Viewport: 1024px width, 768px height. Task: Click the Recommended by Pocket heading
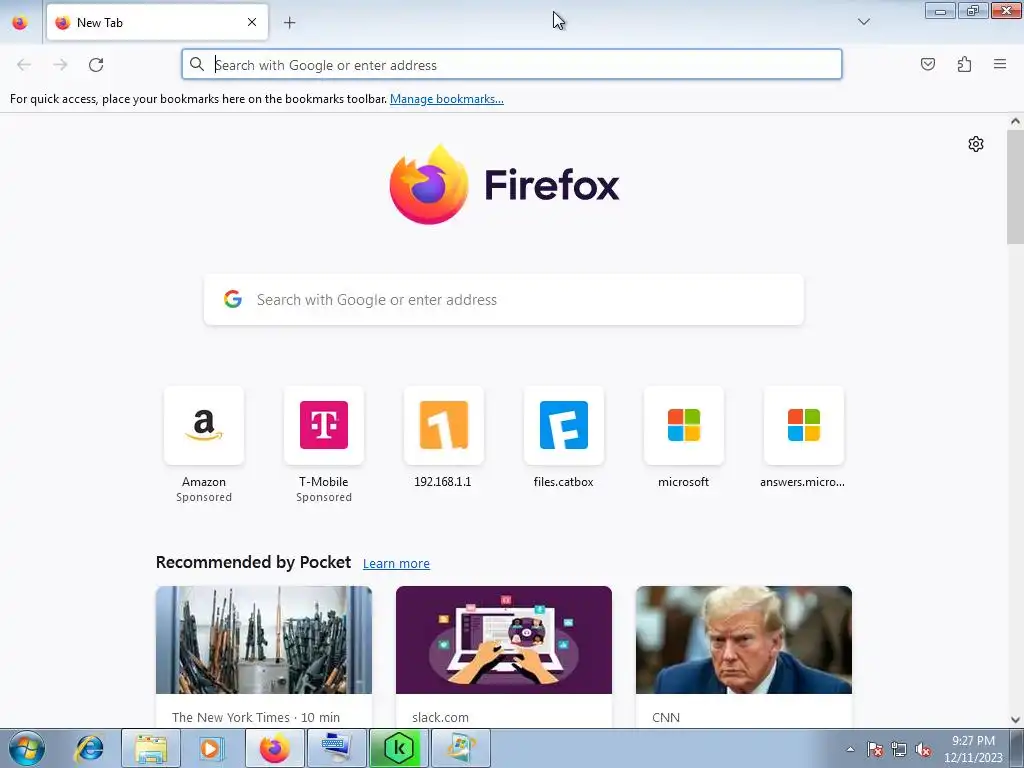253,562
